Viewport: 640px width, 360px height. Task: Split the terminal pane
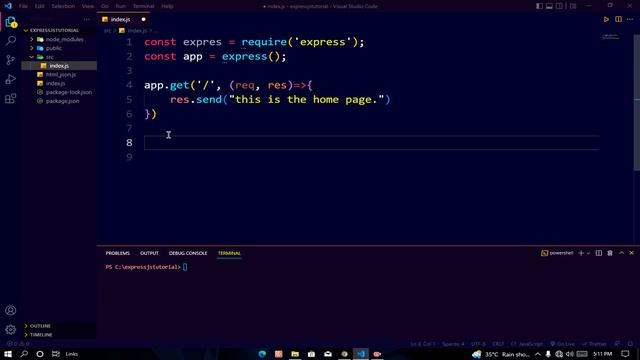(599, 253)
